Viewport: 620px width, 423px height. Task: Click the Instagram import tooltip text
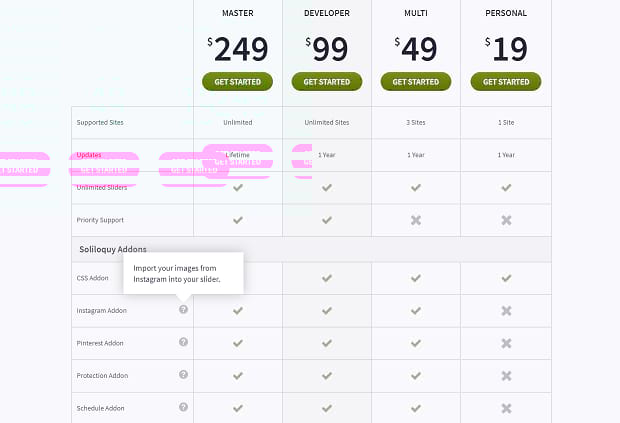click(x=176, y=274)
